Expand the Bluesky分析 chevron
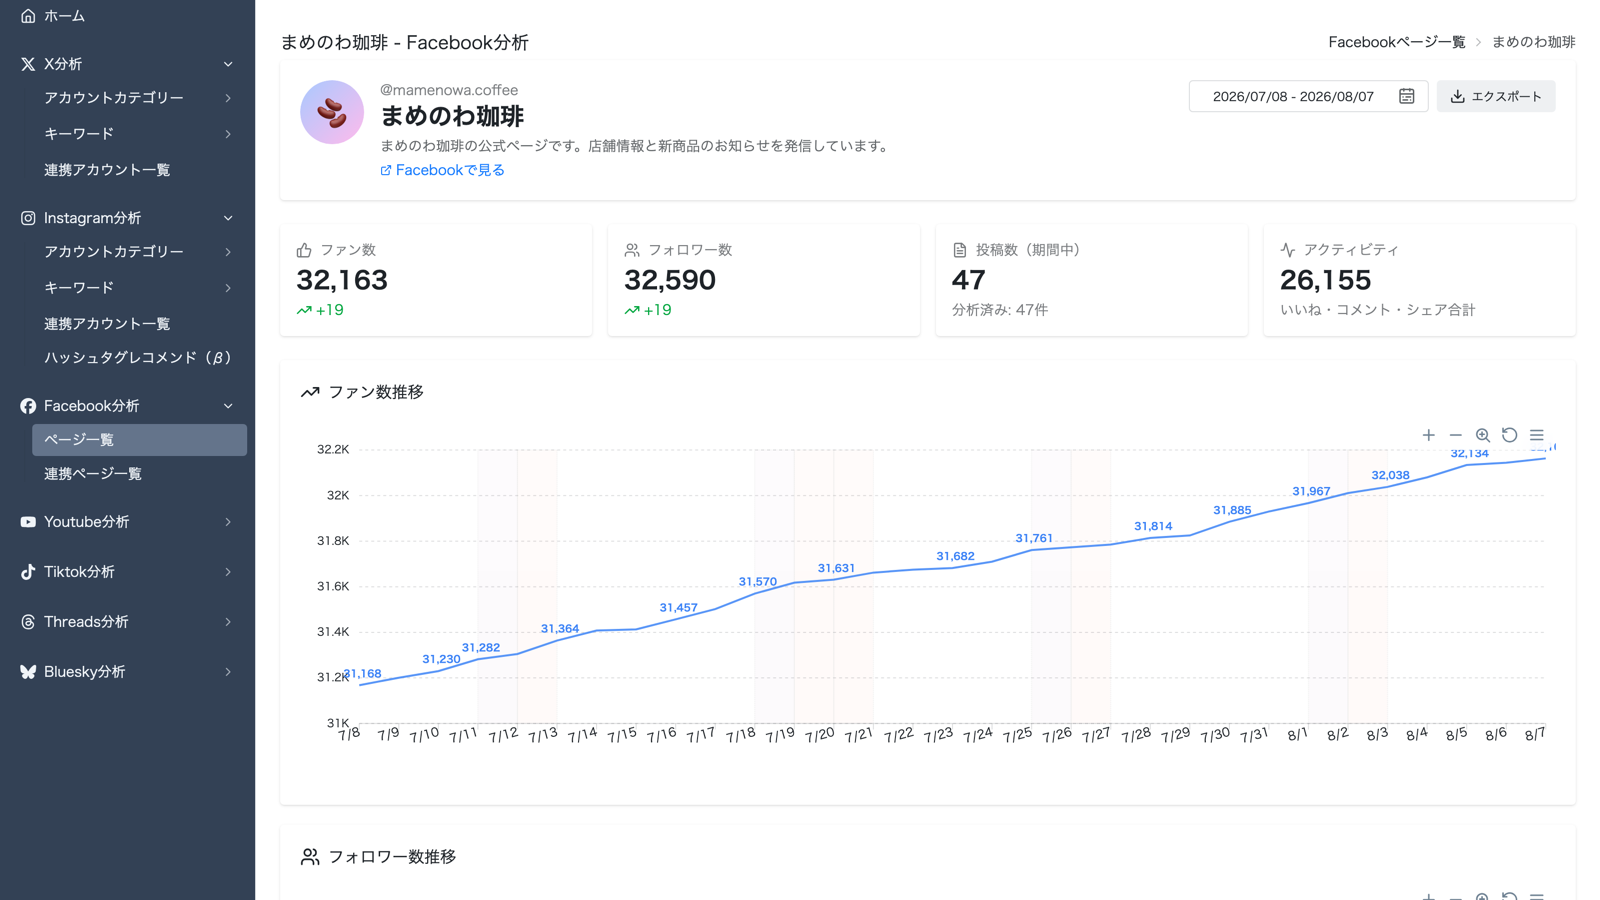Viewport: 1600px width, 900px height. point(228,672)
